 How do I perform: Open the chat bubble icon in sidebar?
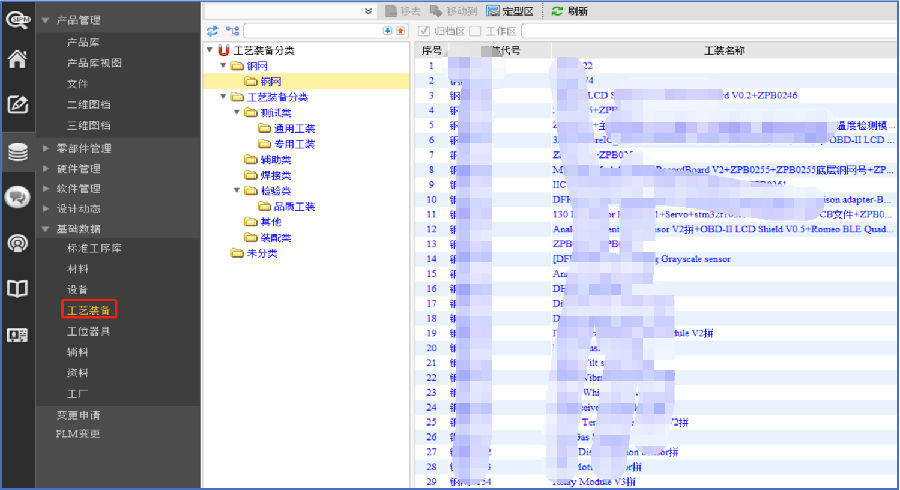(x=17, y=197)
